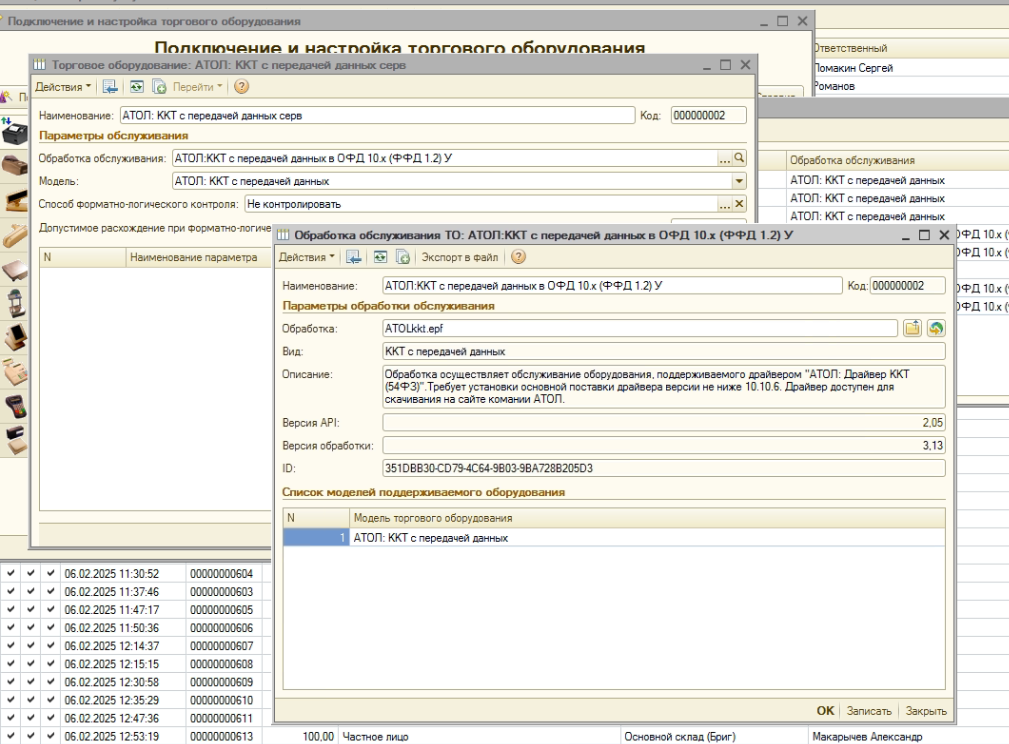Select row 1 АТОЛ: ККТ с передачей данных in the models list

(x=614, y=537)
